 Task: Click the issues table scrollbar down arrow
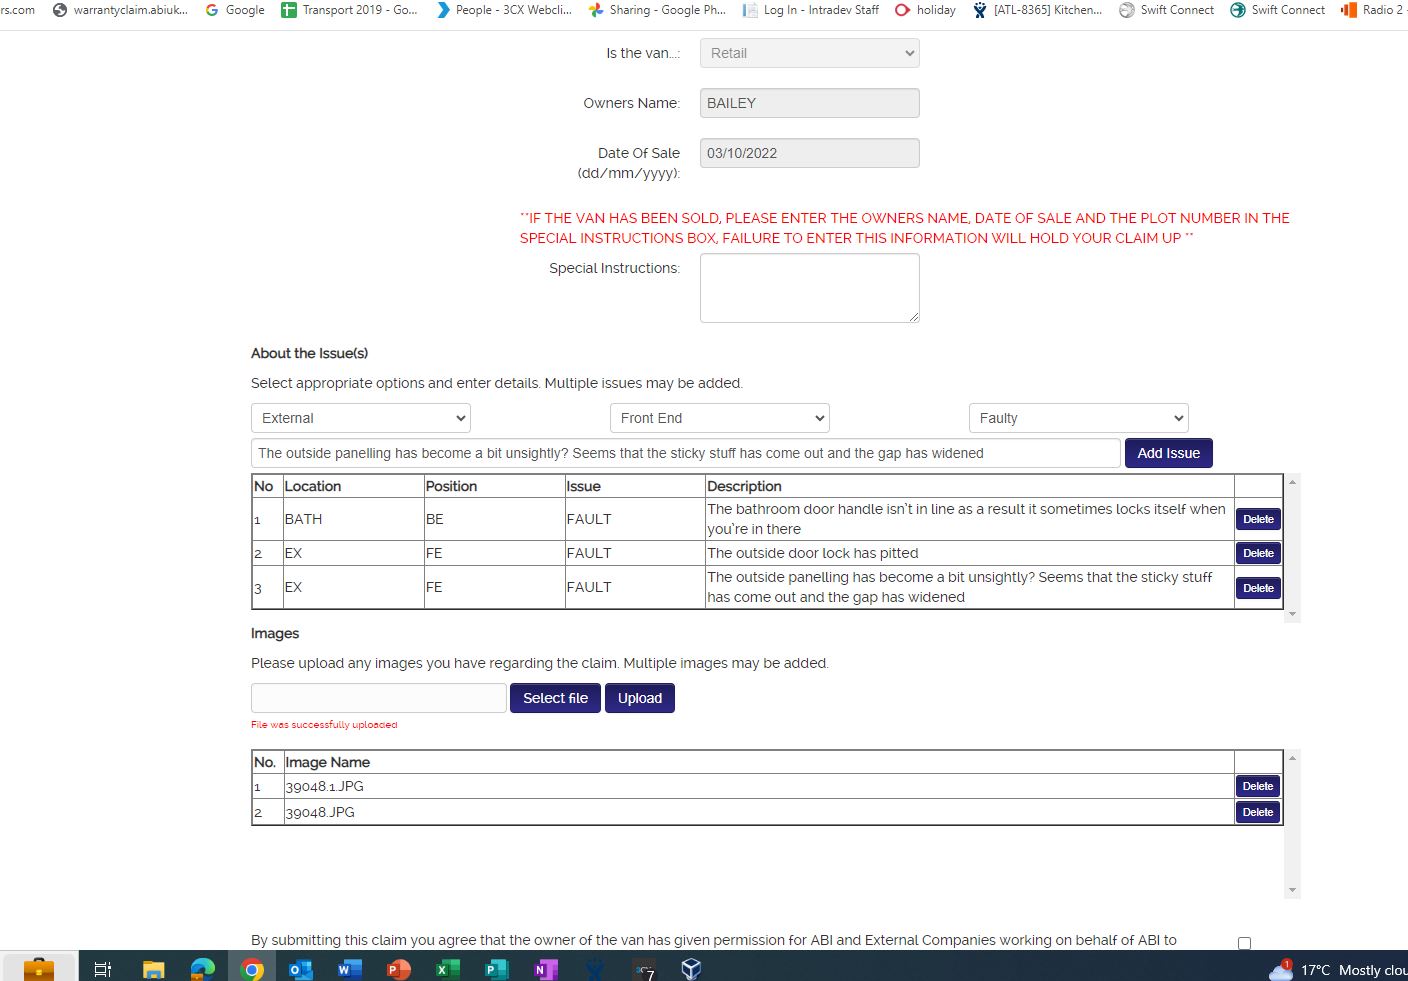tap(1292, 614)
